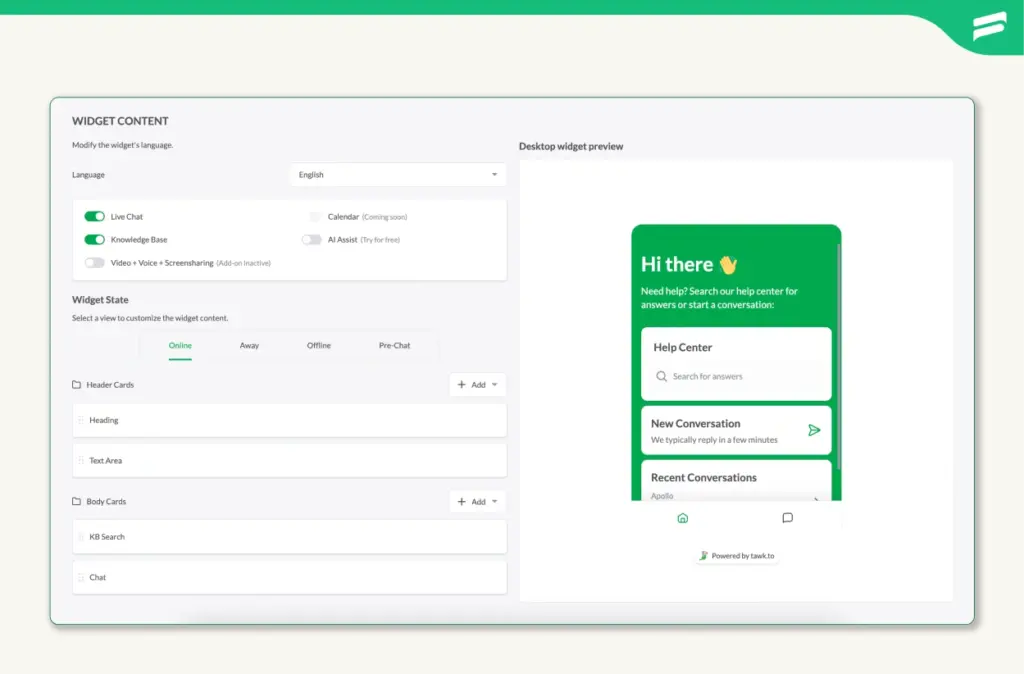
Task: Click the drag handle on Chat row
Action: 81,577
